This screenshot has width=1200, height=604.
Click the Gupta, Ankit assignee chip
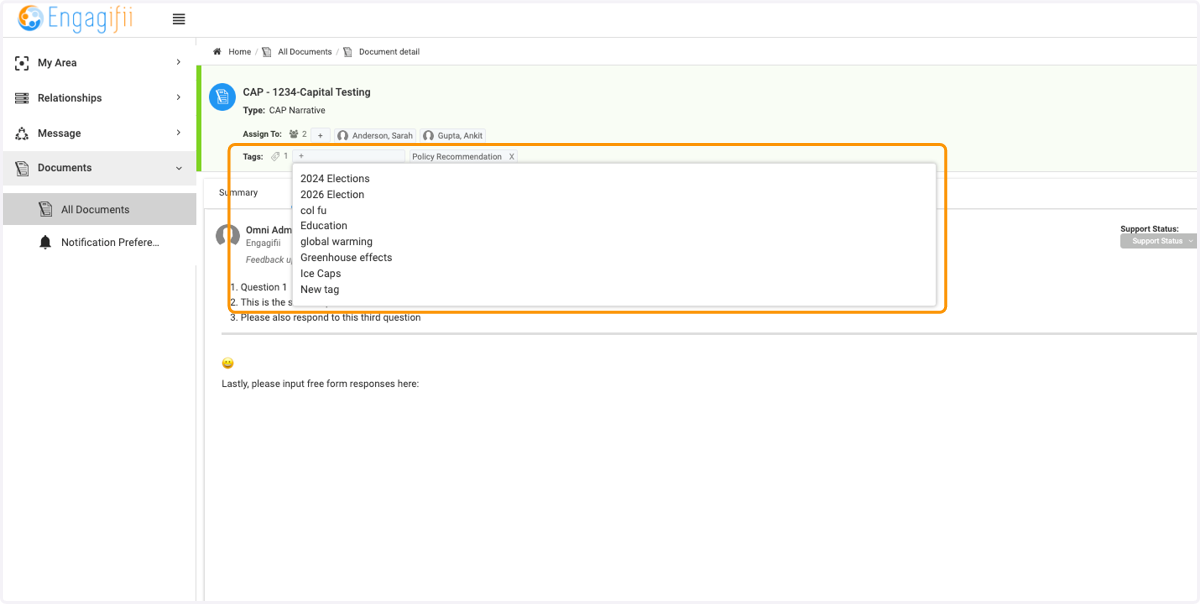click(453, 135)
